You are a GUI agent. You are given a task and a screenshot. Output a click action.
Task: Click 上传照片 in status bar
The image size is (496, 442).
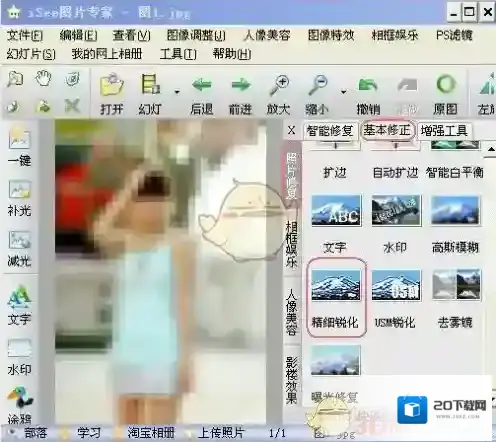point(221,433)
